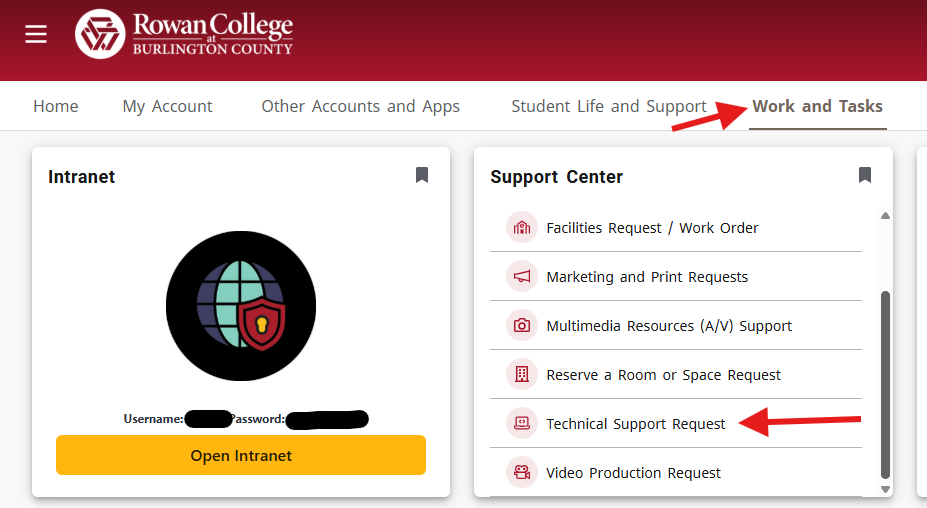The image size is (927, 508).
Task: Click the Support Center scrollbar thumb
Action: click(885, 384)
